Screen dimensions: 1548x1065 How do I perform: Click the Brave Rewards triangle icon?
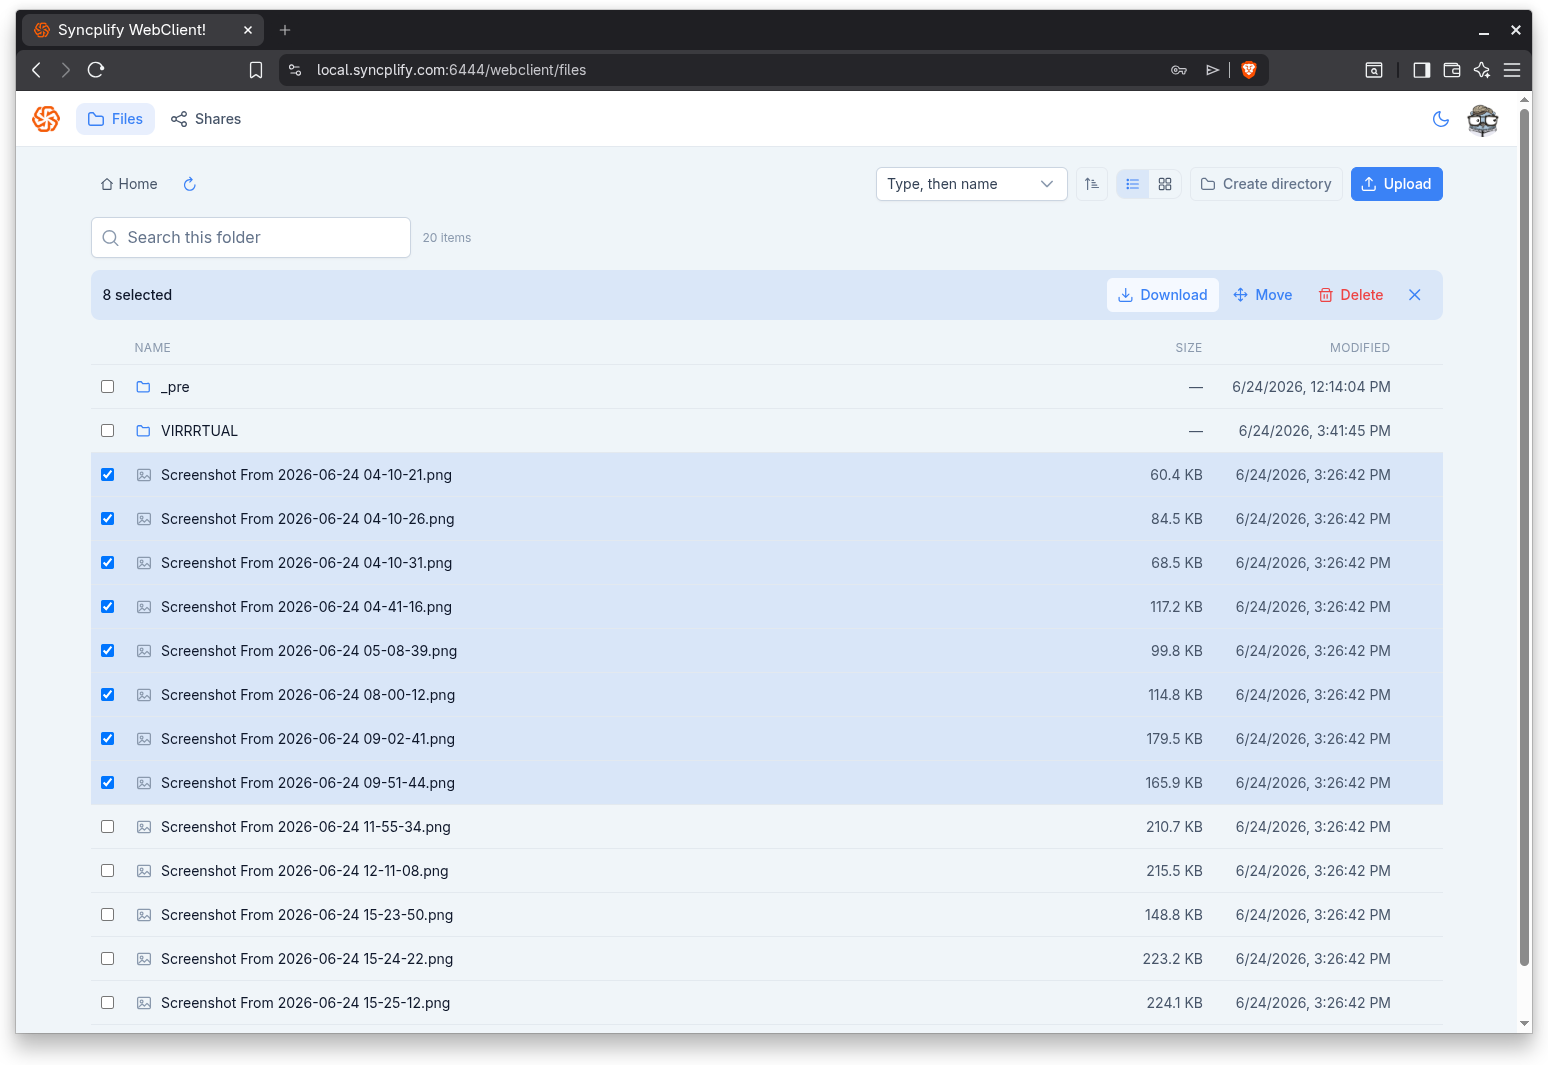[x=1212, y=70]
